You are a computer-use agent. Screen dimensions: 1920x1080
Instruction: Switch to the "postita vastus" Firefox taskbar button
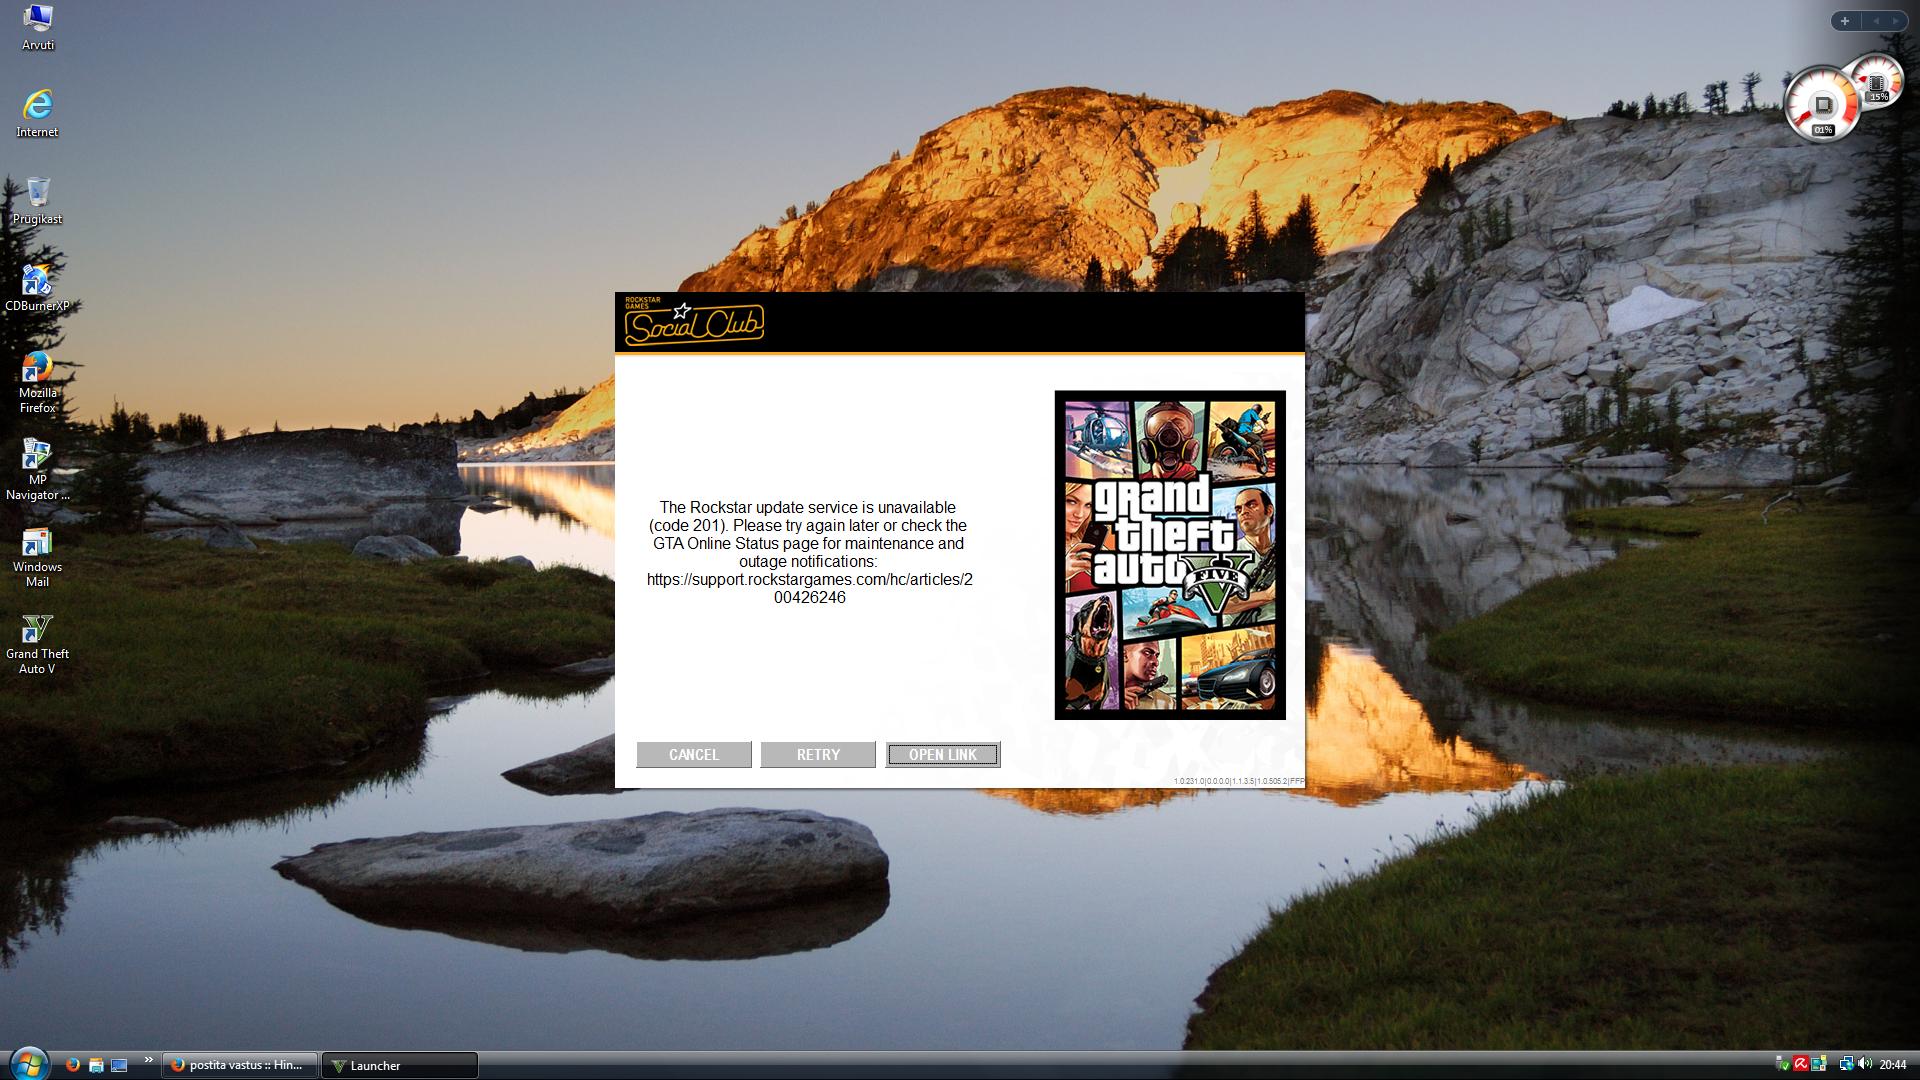point(240,1065)
